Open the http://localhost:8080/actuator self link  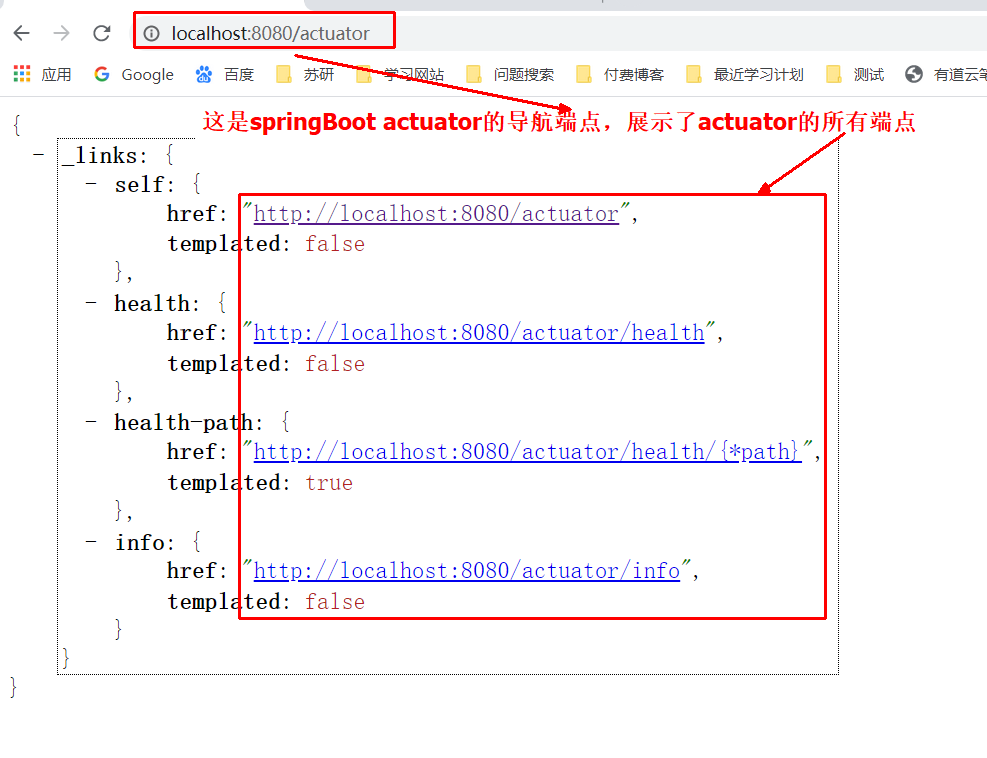pos(436,214)
